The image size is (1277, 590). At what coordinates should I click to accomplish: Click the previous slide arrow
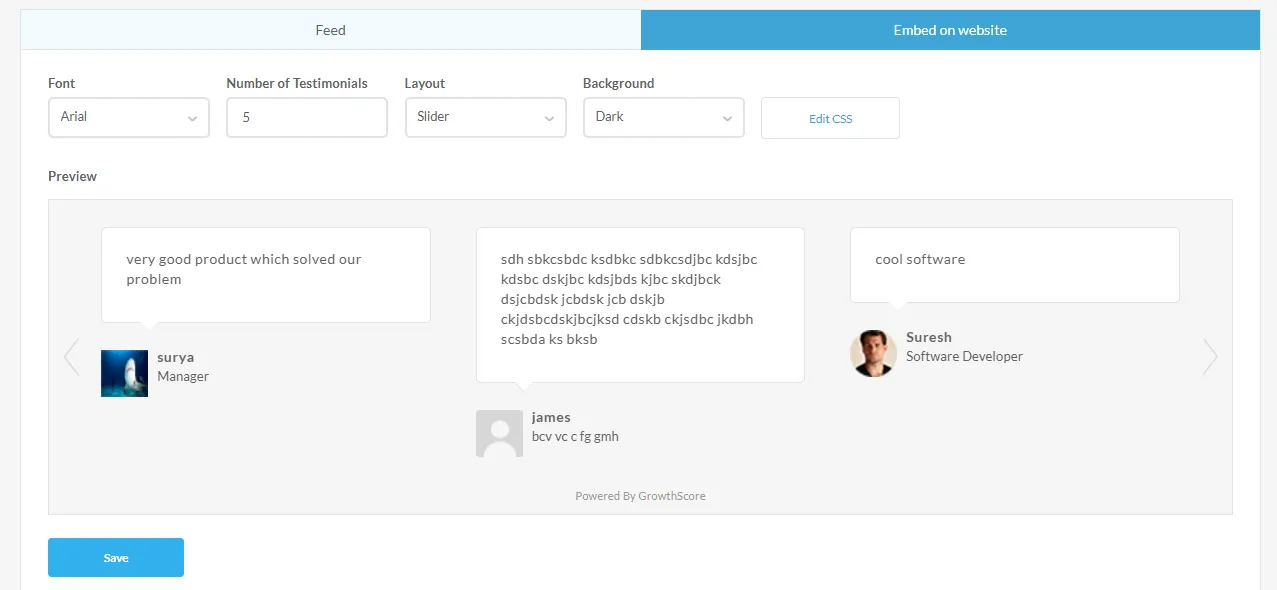click(71, 357)
